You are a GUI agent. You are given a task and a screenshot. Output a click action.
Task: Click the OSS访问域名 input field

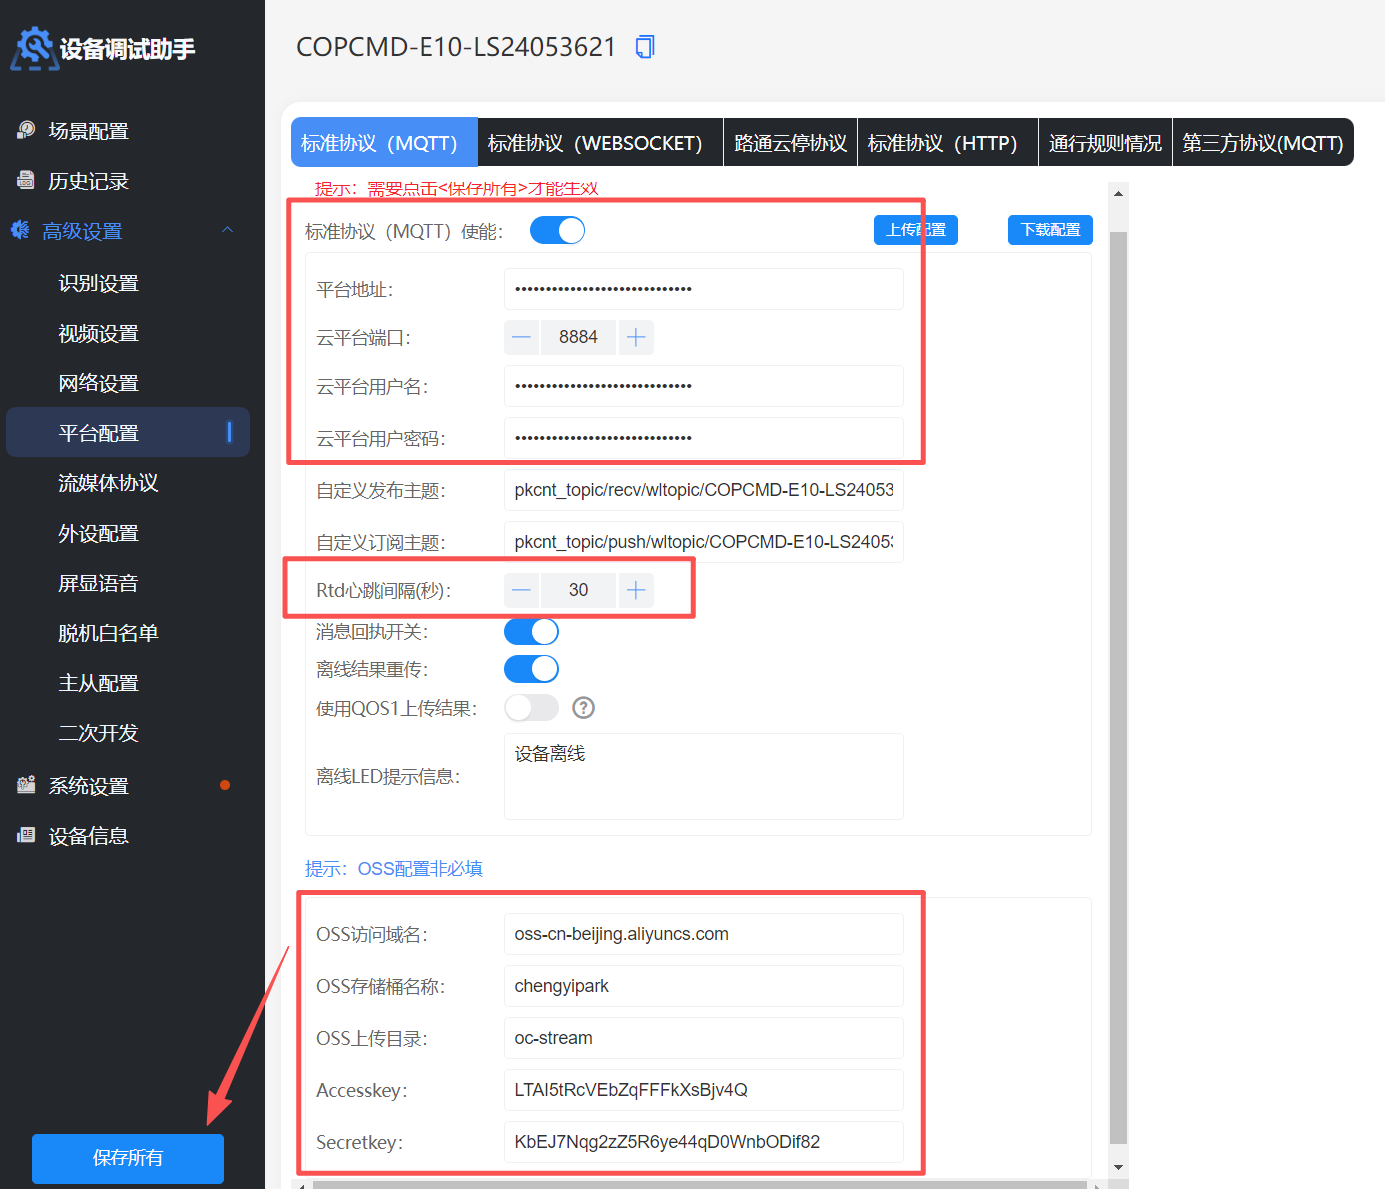pos(703,934)
